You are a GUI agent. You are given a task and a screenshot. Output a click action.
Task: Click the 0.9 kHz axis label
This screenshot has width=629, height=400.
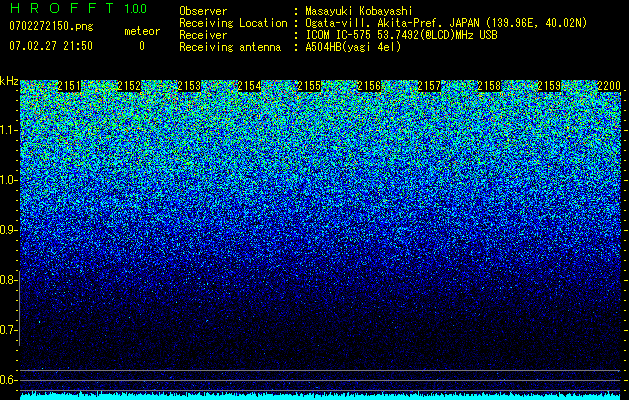coord(9,230)
